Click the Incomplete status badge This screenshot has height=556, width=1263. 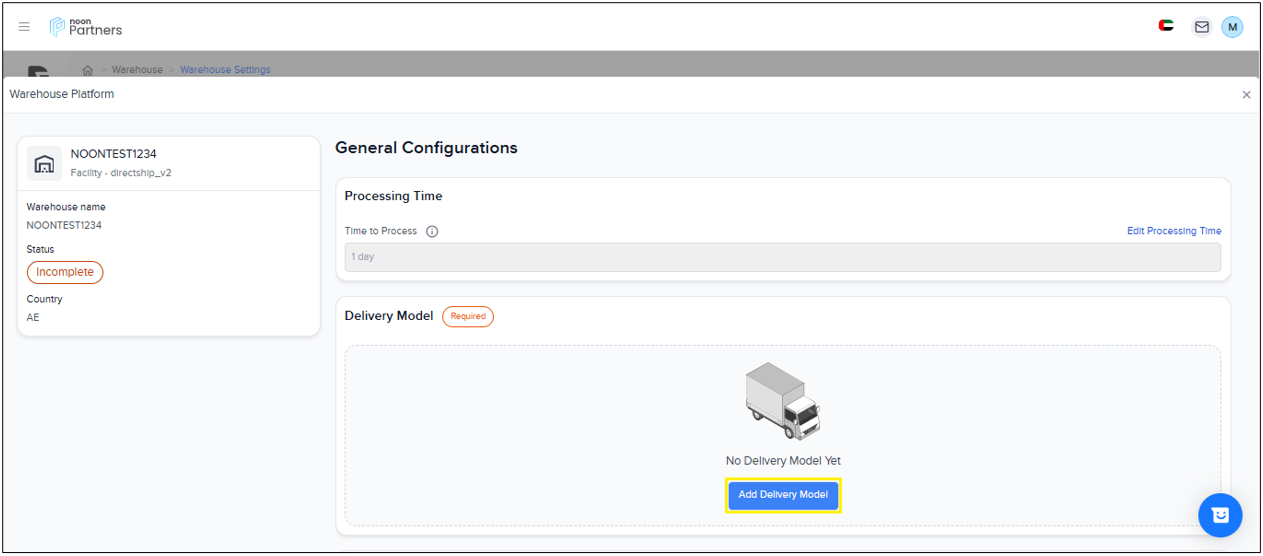point(65,272)
